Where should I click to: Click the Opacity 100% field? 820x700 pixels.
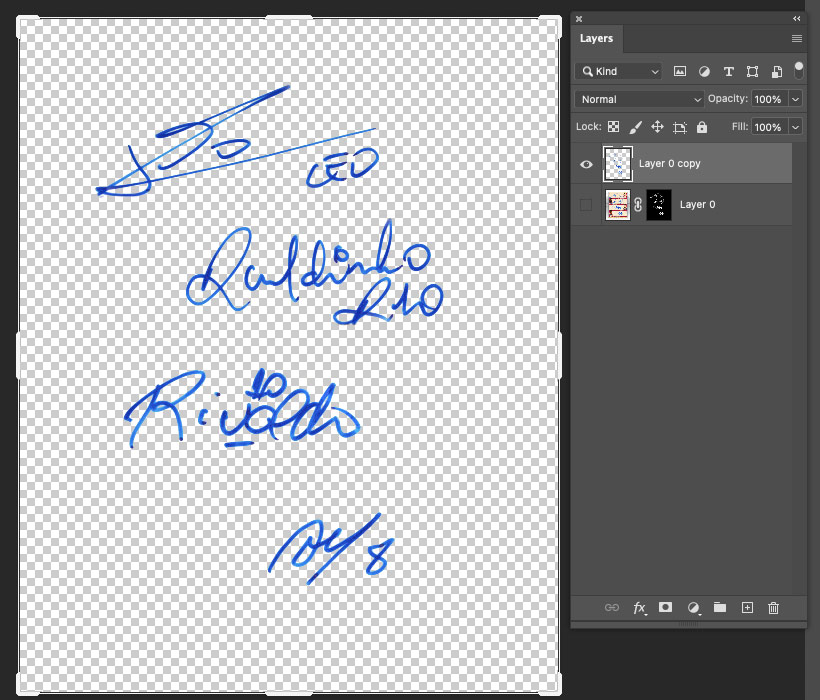[769, 99]
